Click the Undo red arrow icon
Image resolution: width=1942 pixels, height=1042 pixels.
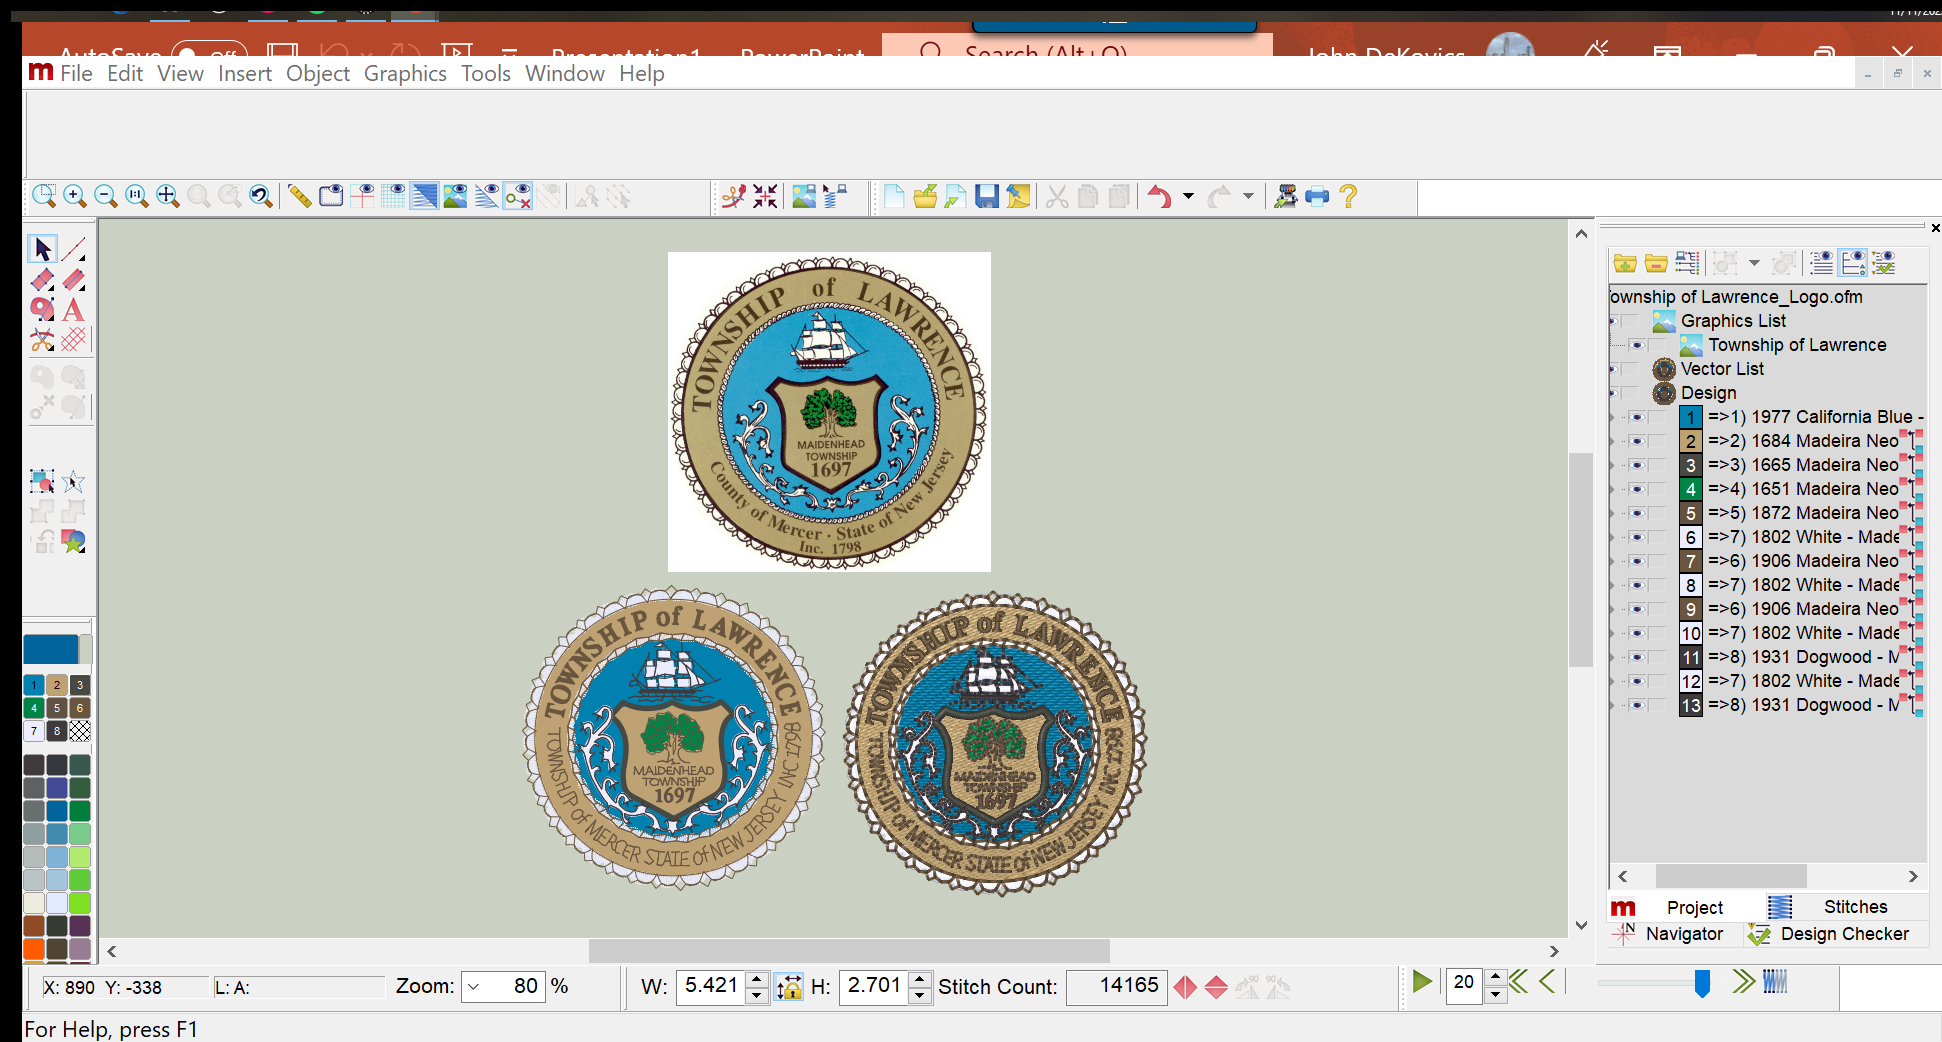tap(1159, 196)
